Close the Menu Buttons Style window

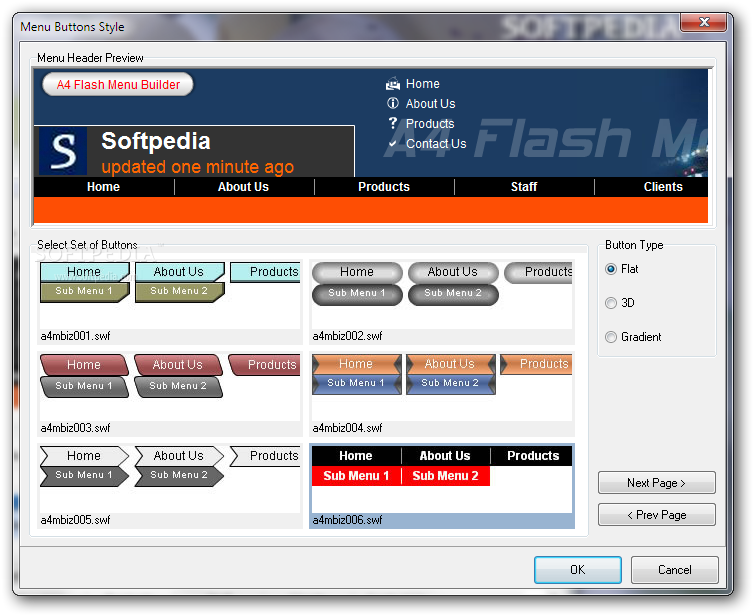704,22
